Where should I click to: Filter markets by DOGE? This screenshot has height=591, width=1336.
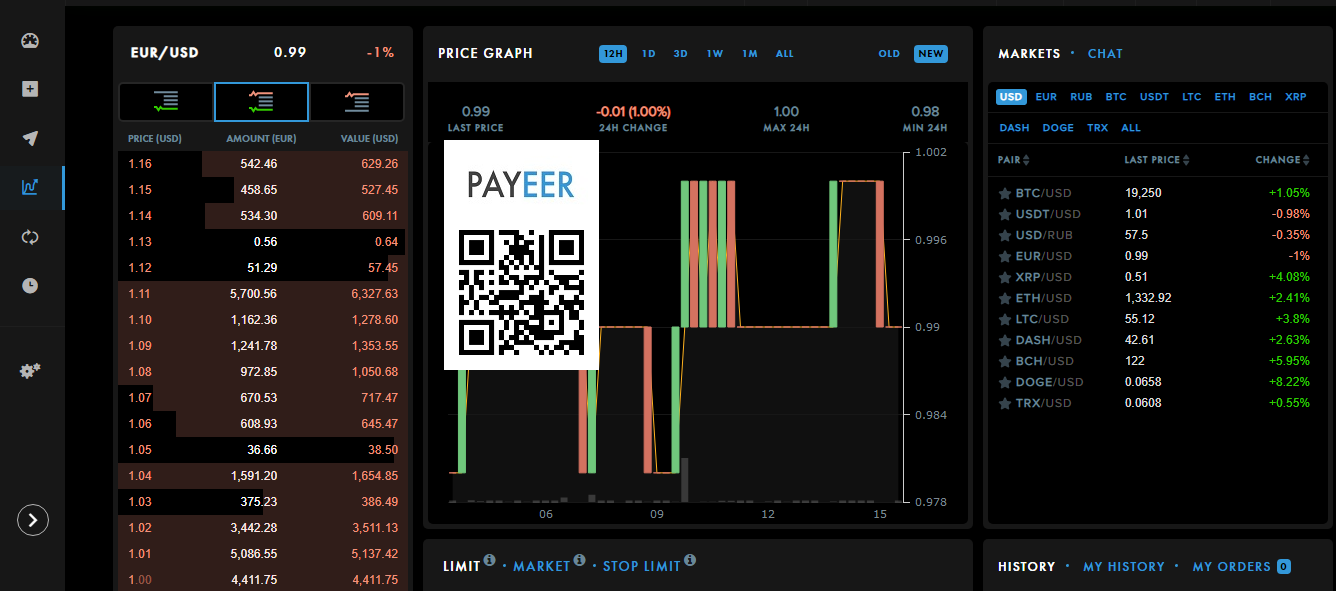click(x=1058, y=128)
